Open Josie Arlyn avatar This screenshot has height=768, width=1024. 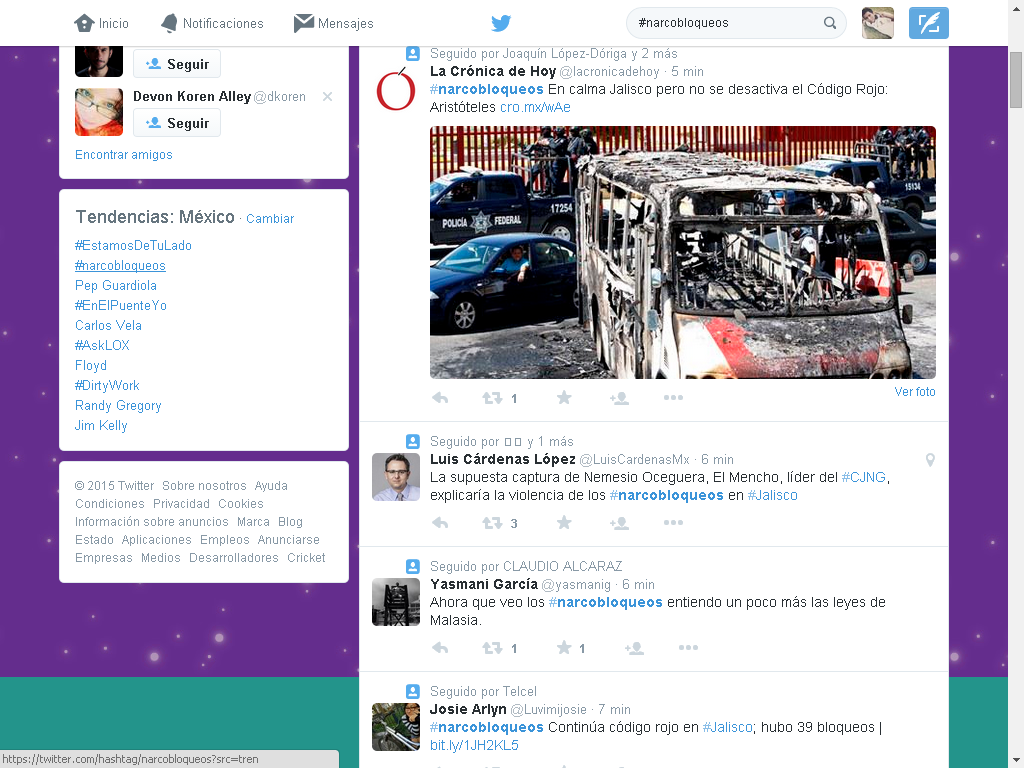point(396,727)
